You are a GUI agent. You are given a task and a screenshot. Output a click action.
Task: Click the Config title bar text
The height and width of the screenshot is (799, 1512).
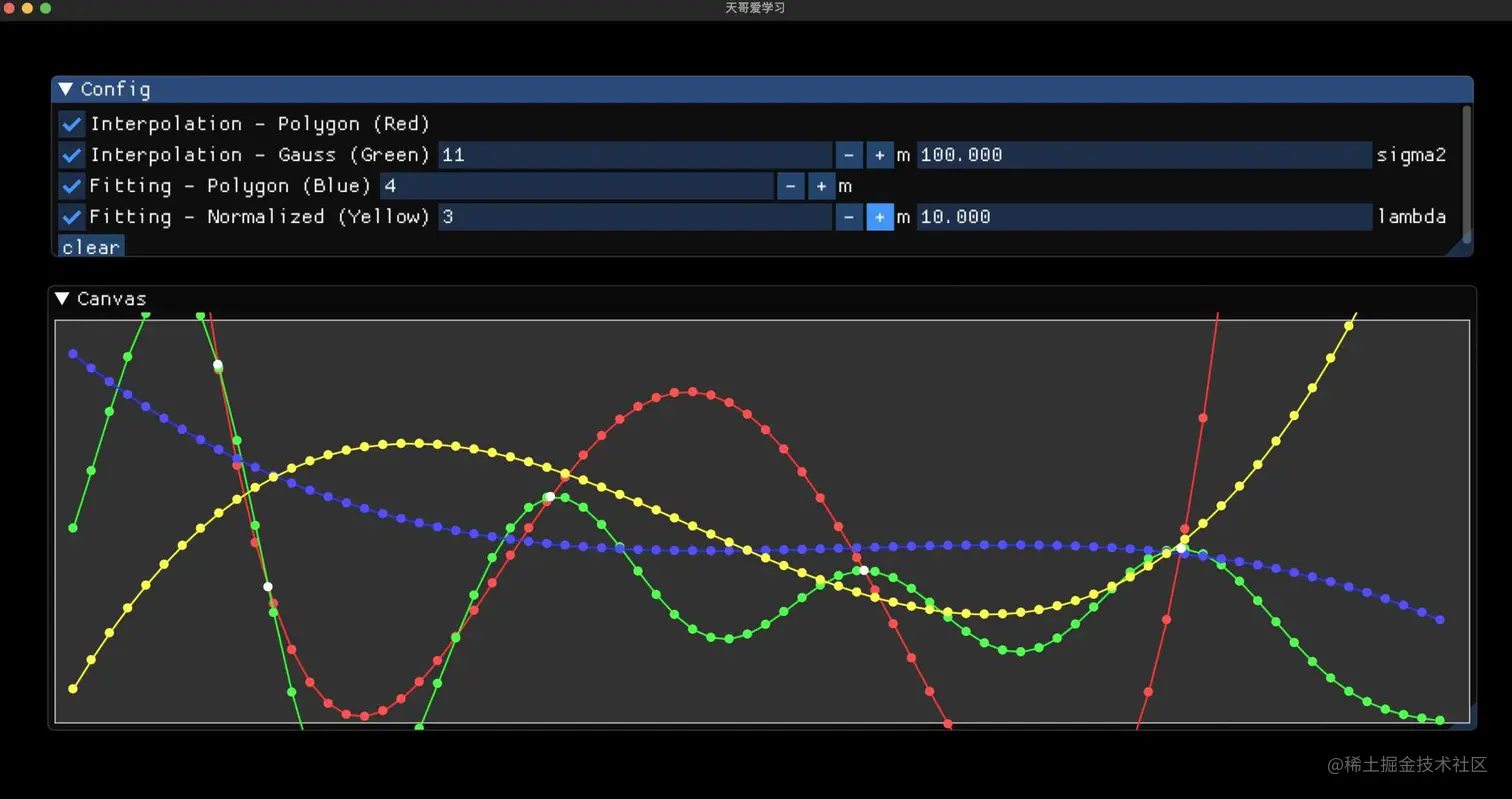[x=115, y=89]
